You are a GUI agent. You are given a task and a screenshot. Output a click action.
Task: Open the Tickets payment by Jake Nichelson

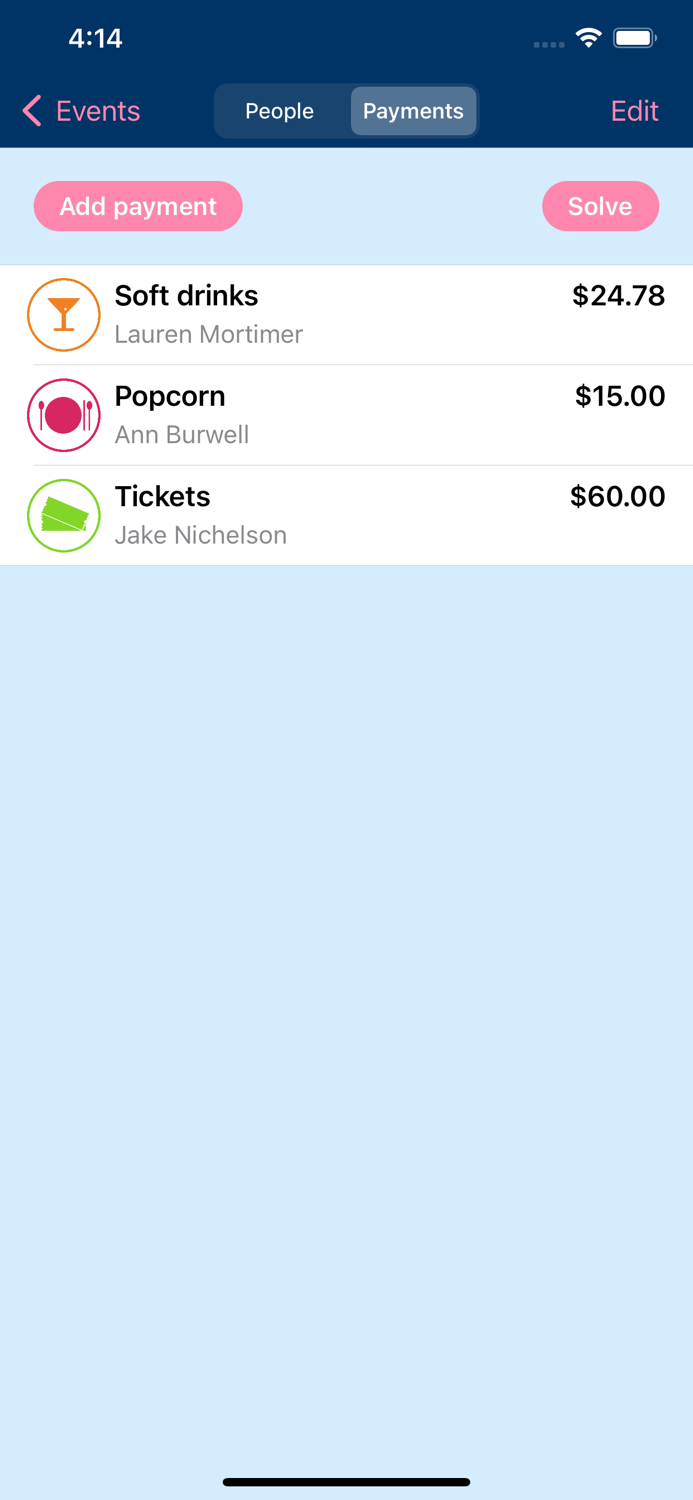coord(346,516)
